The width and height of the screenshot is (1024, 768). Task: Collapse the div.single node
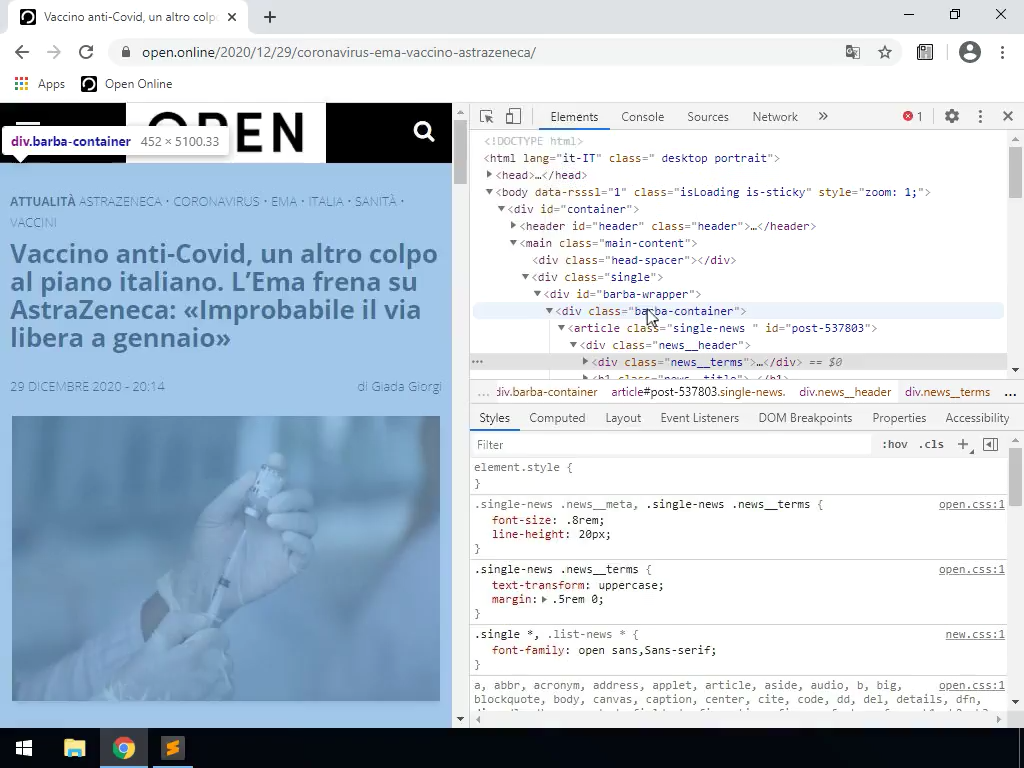coord(525,277)
